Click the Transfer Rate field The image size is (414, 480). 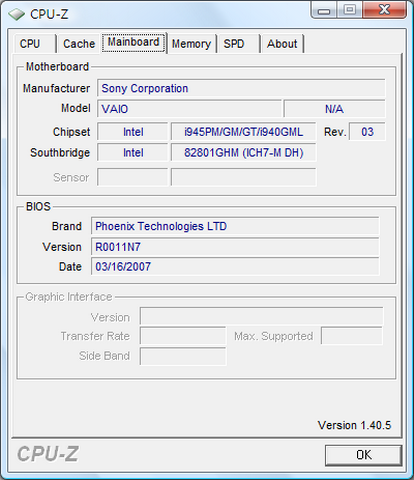183,336
